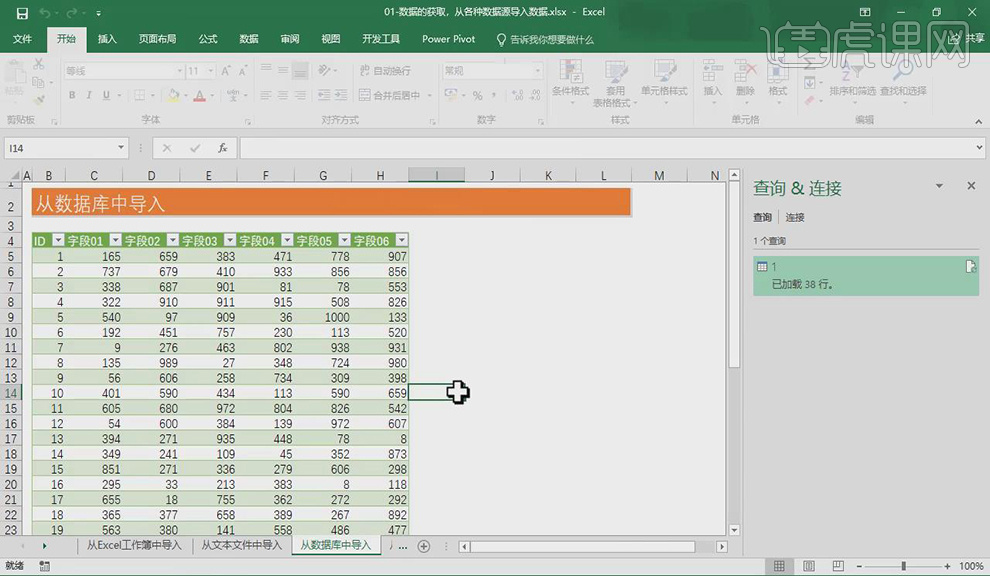Open the 字段03 filter dropdown
This screenshot has height=576, width=990.
pos(230,240)
